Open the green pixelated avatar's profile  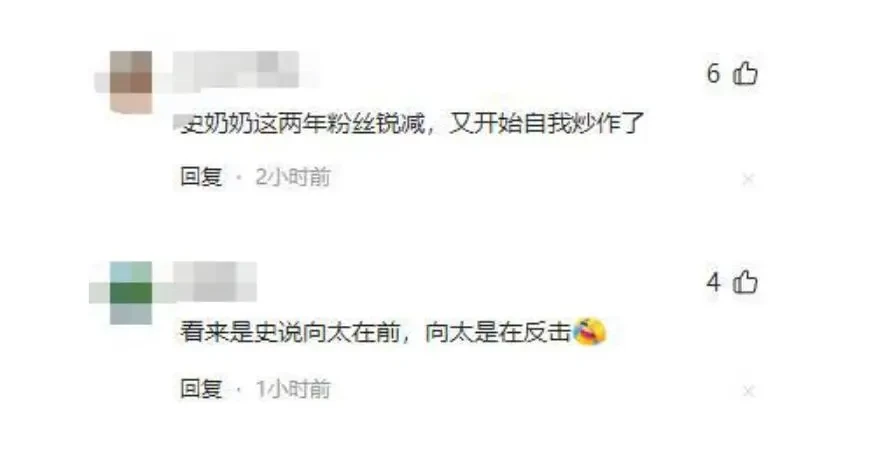coord(131,293)
